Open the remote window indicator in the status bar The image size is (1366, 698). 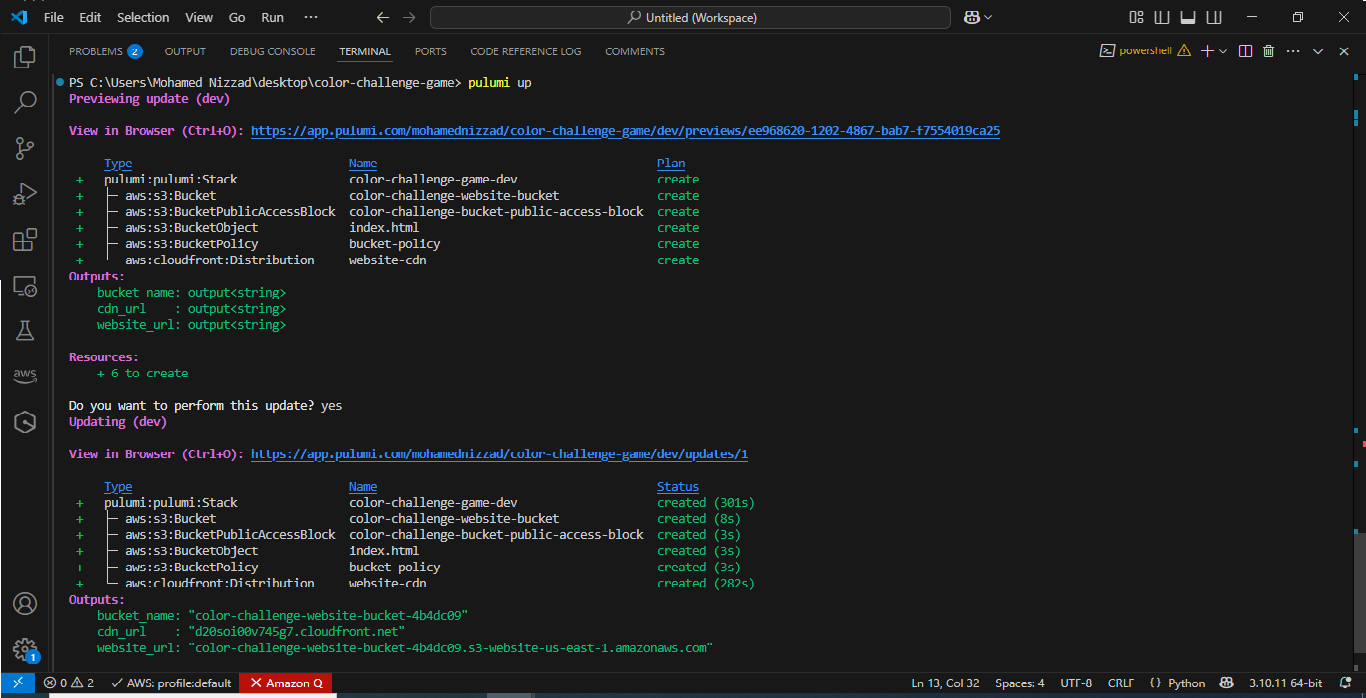(x=18, y=683)
